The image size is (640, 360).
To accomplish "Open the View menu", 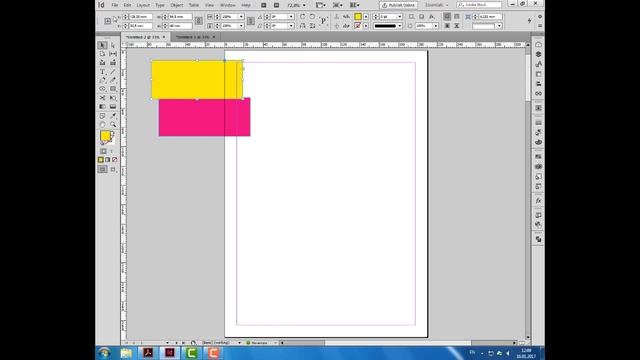I will click(209, 5).
